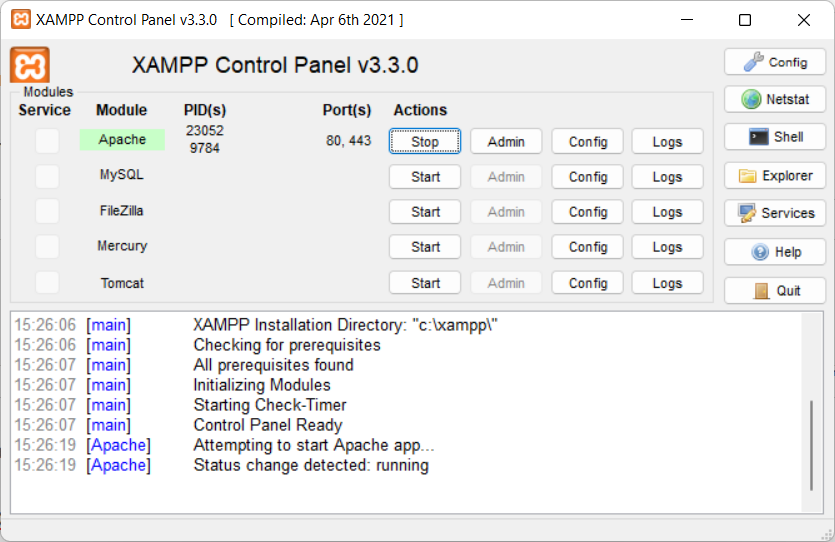Click Apache ports value 80, 443
The image size is (835, 542).
pos(348,141)
